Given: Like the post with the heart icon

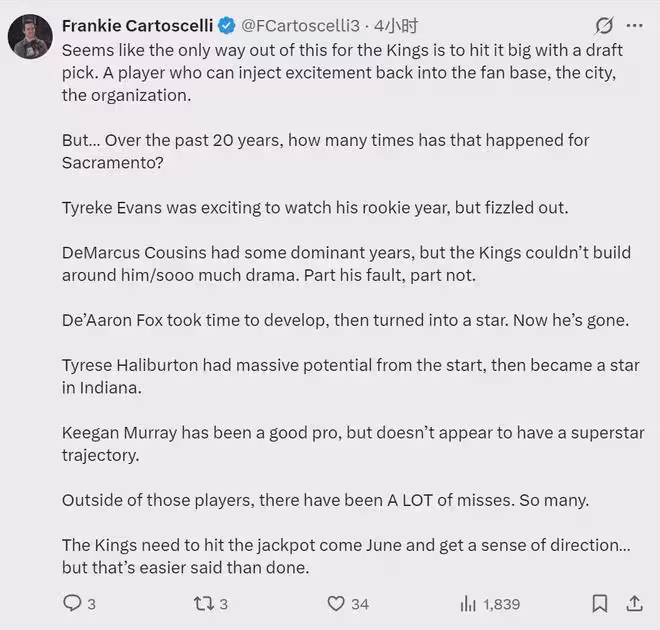Looking at the screenshot, I should (x=336, y=603).
